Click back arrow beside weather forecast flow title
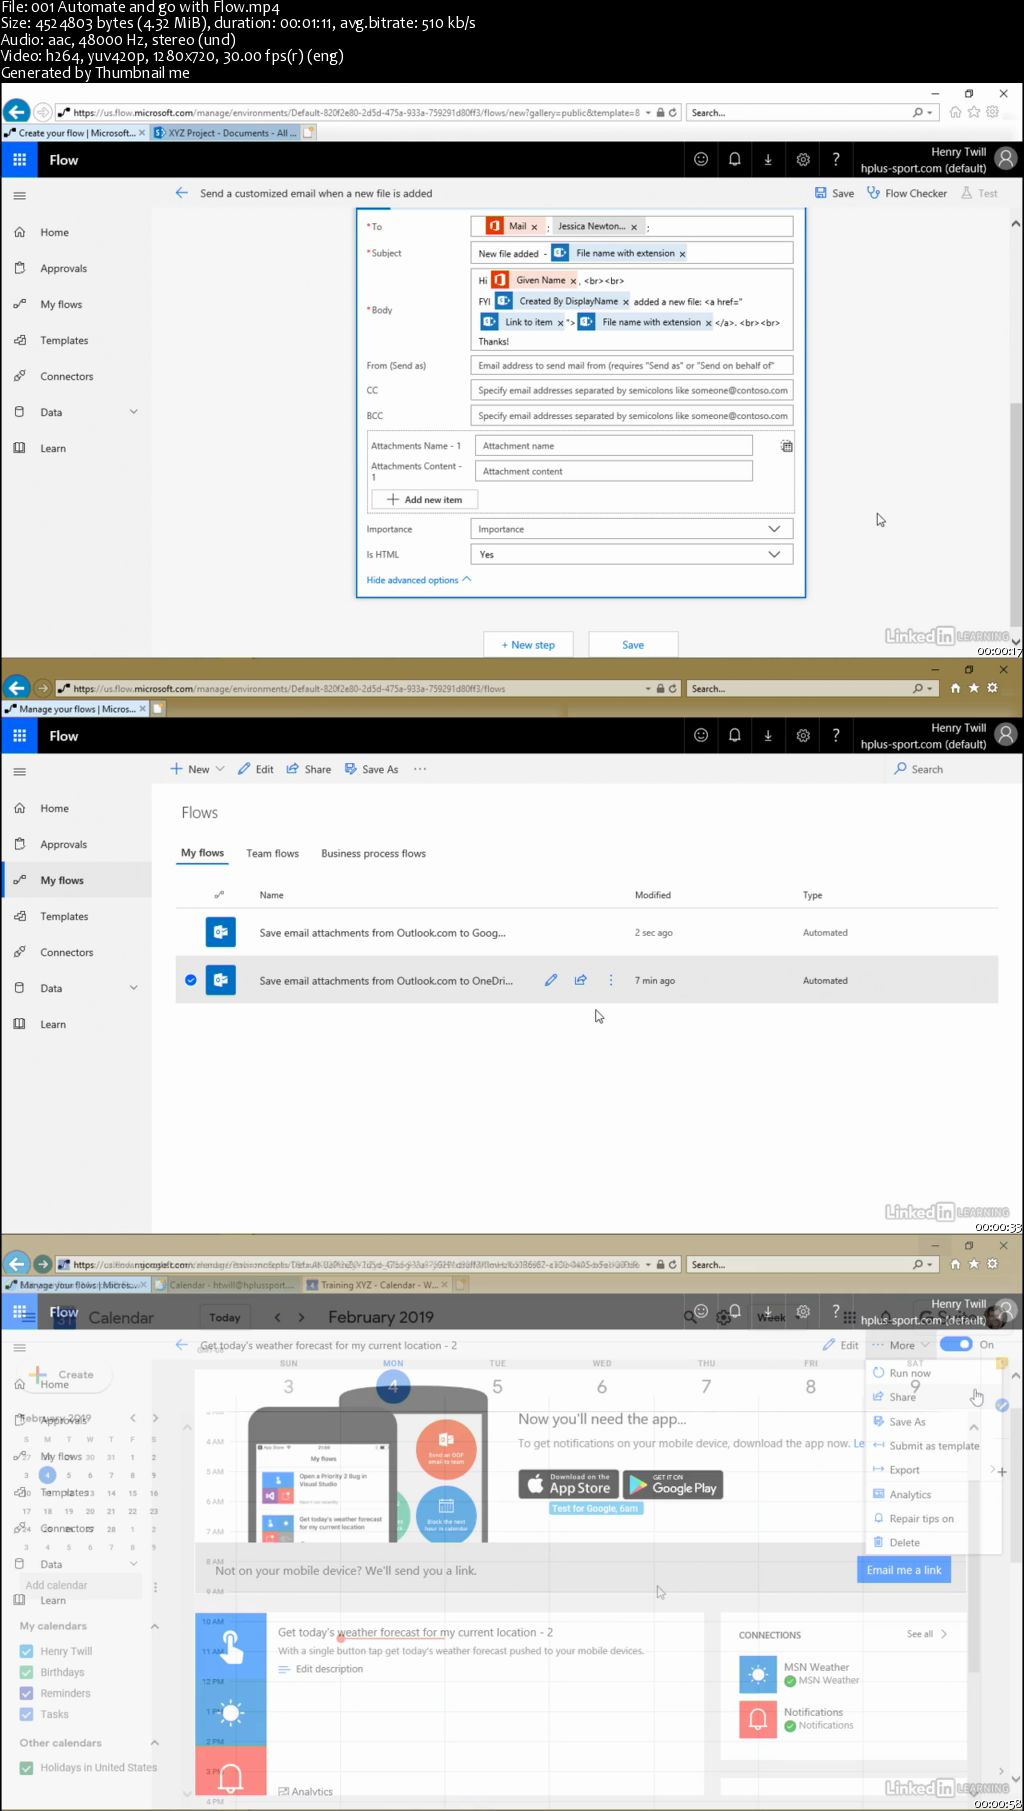 click(181, 1345)
